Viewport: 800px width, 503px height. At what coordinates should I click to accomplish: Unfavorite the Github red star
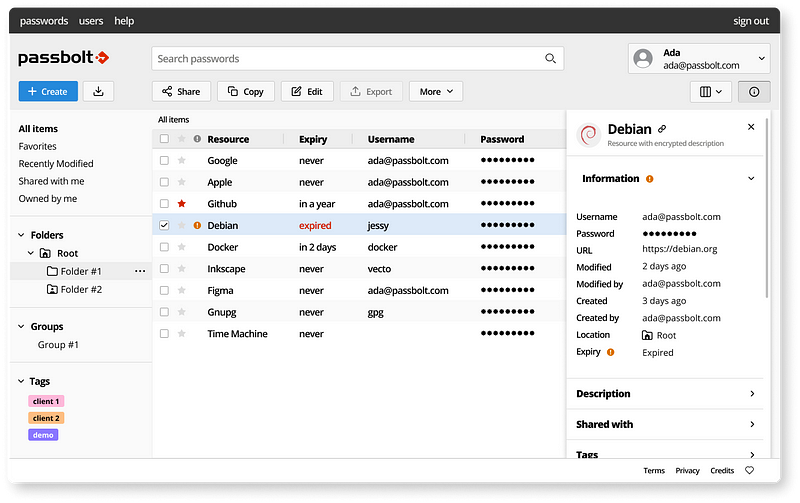(181, 204)
